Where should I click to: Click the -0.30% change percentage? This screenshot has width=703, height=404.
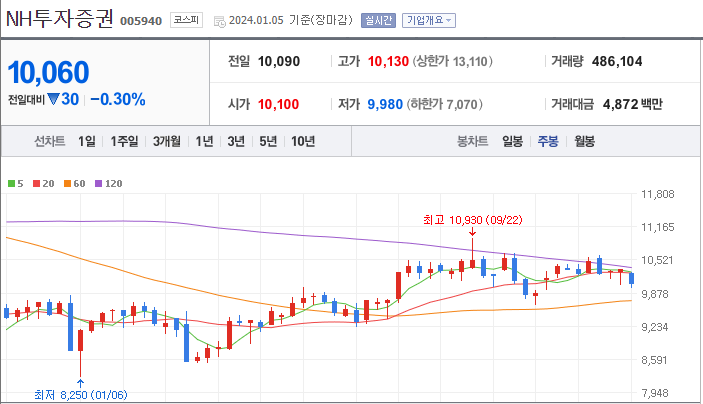coord(118,99)
